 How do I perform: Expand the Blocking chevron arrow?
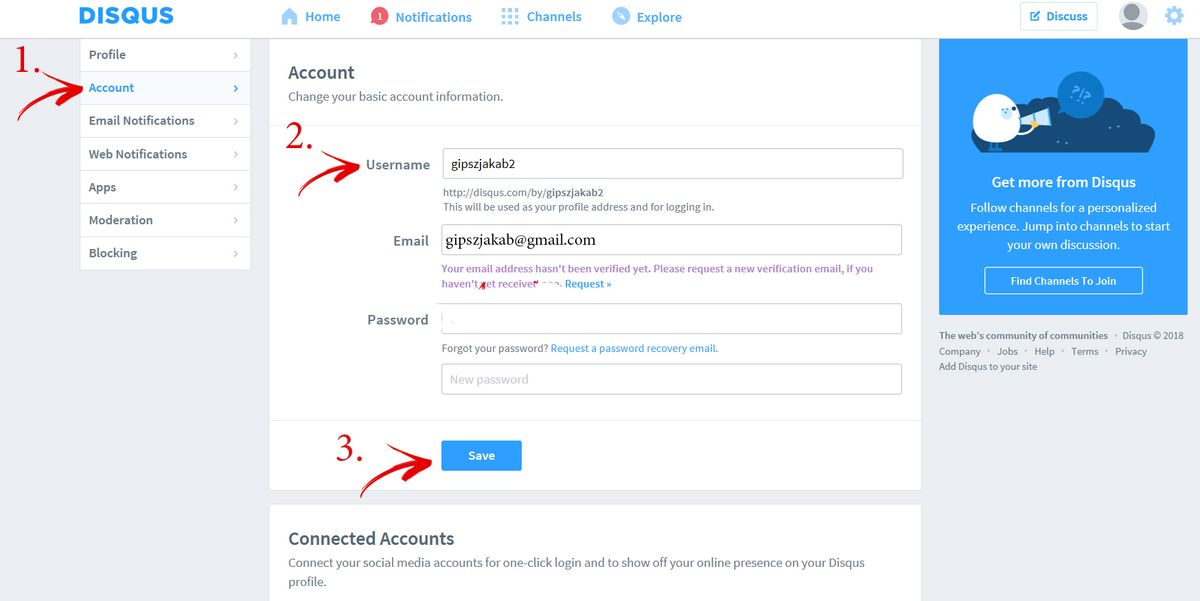pyautogui.click(x=236, y=254)
